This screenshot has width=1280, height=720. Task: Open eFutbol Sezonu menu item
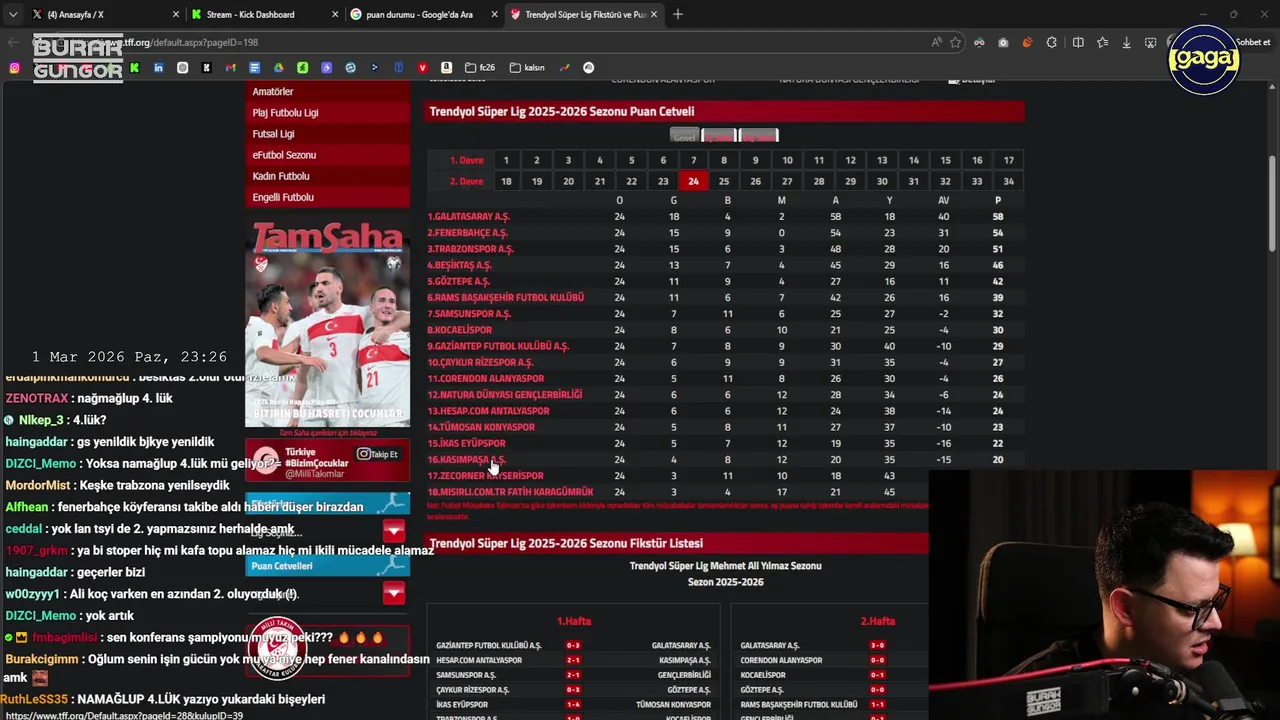click(327, 155)
